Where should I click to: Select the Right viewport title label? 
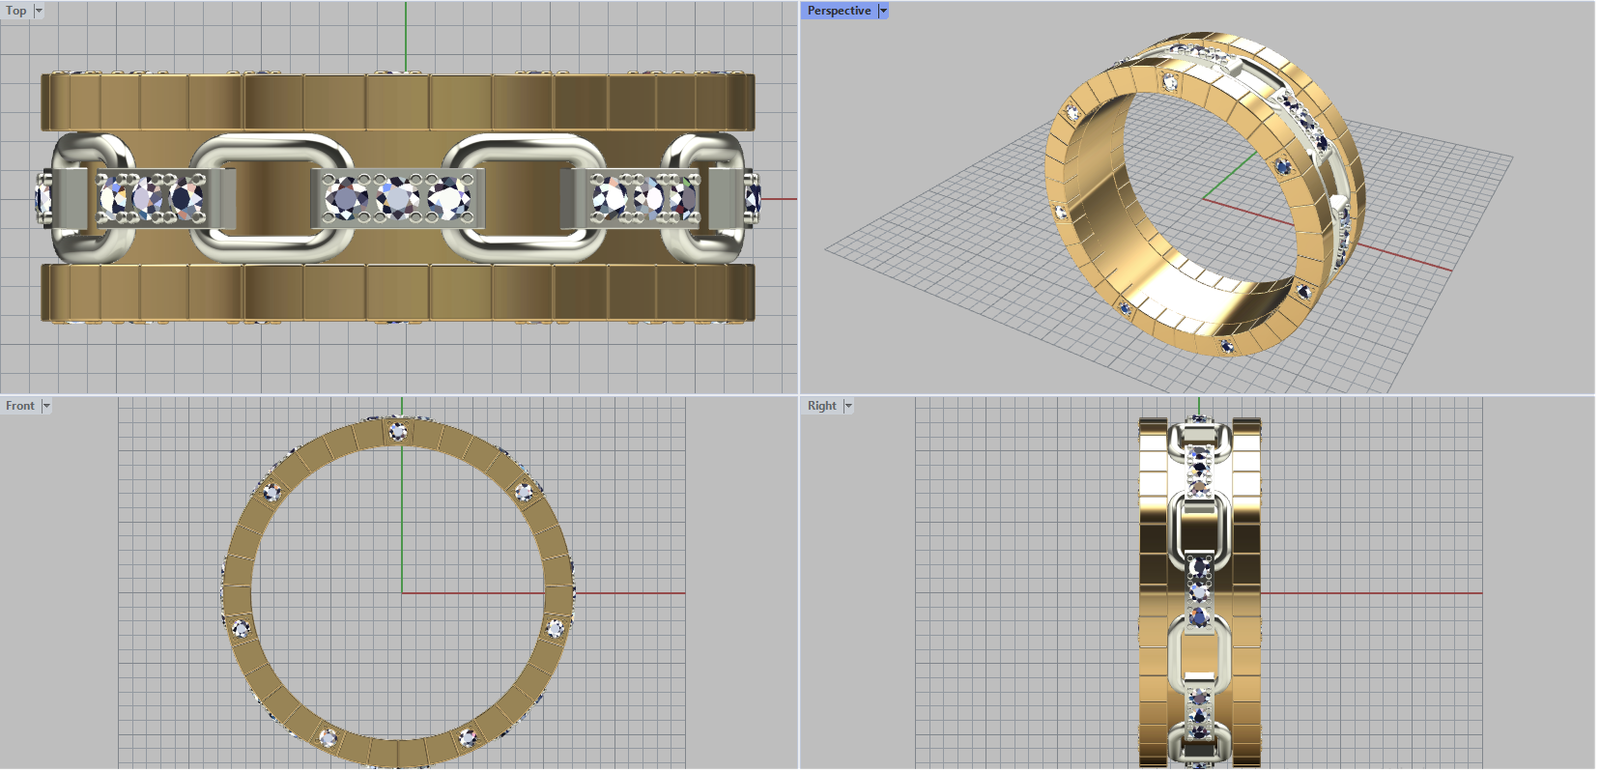pyautogui.click(x=822, y=406)
